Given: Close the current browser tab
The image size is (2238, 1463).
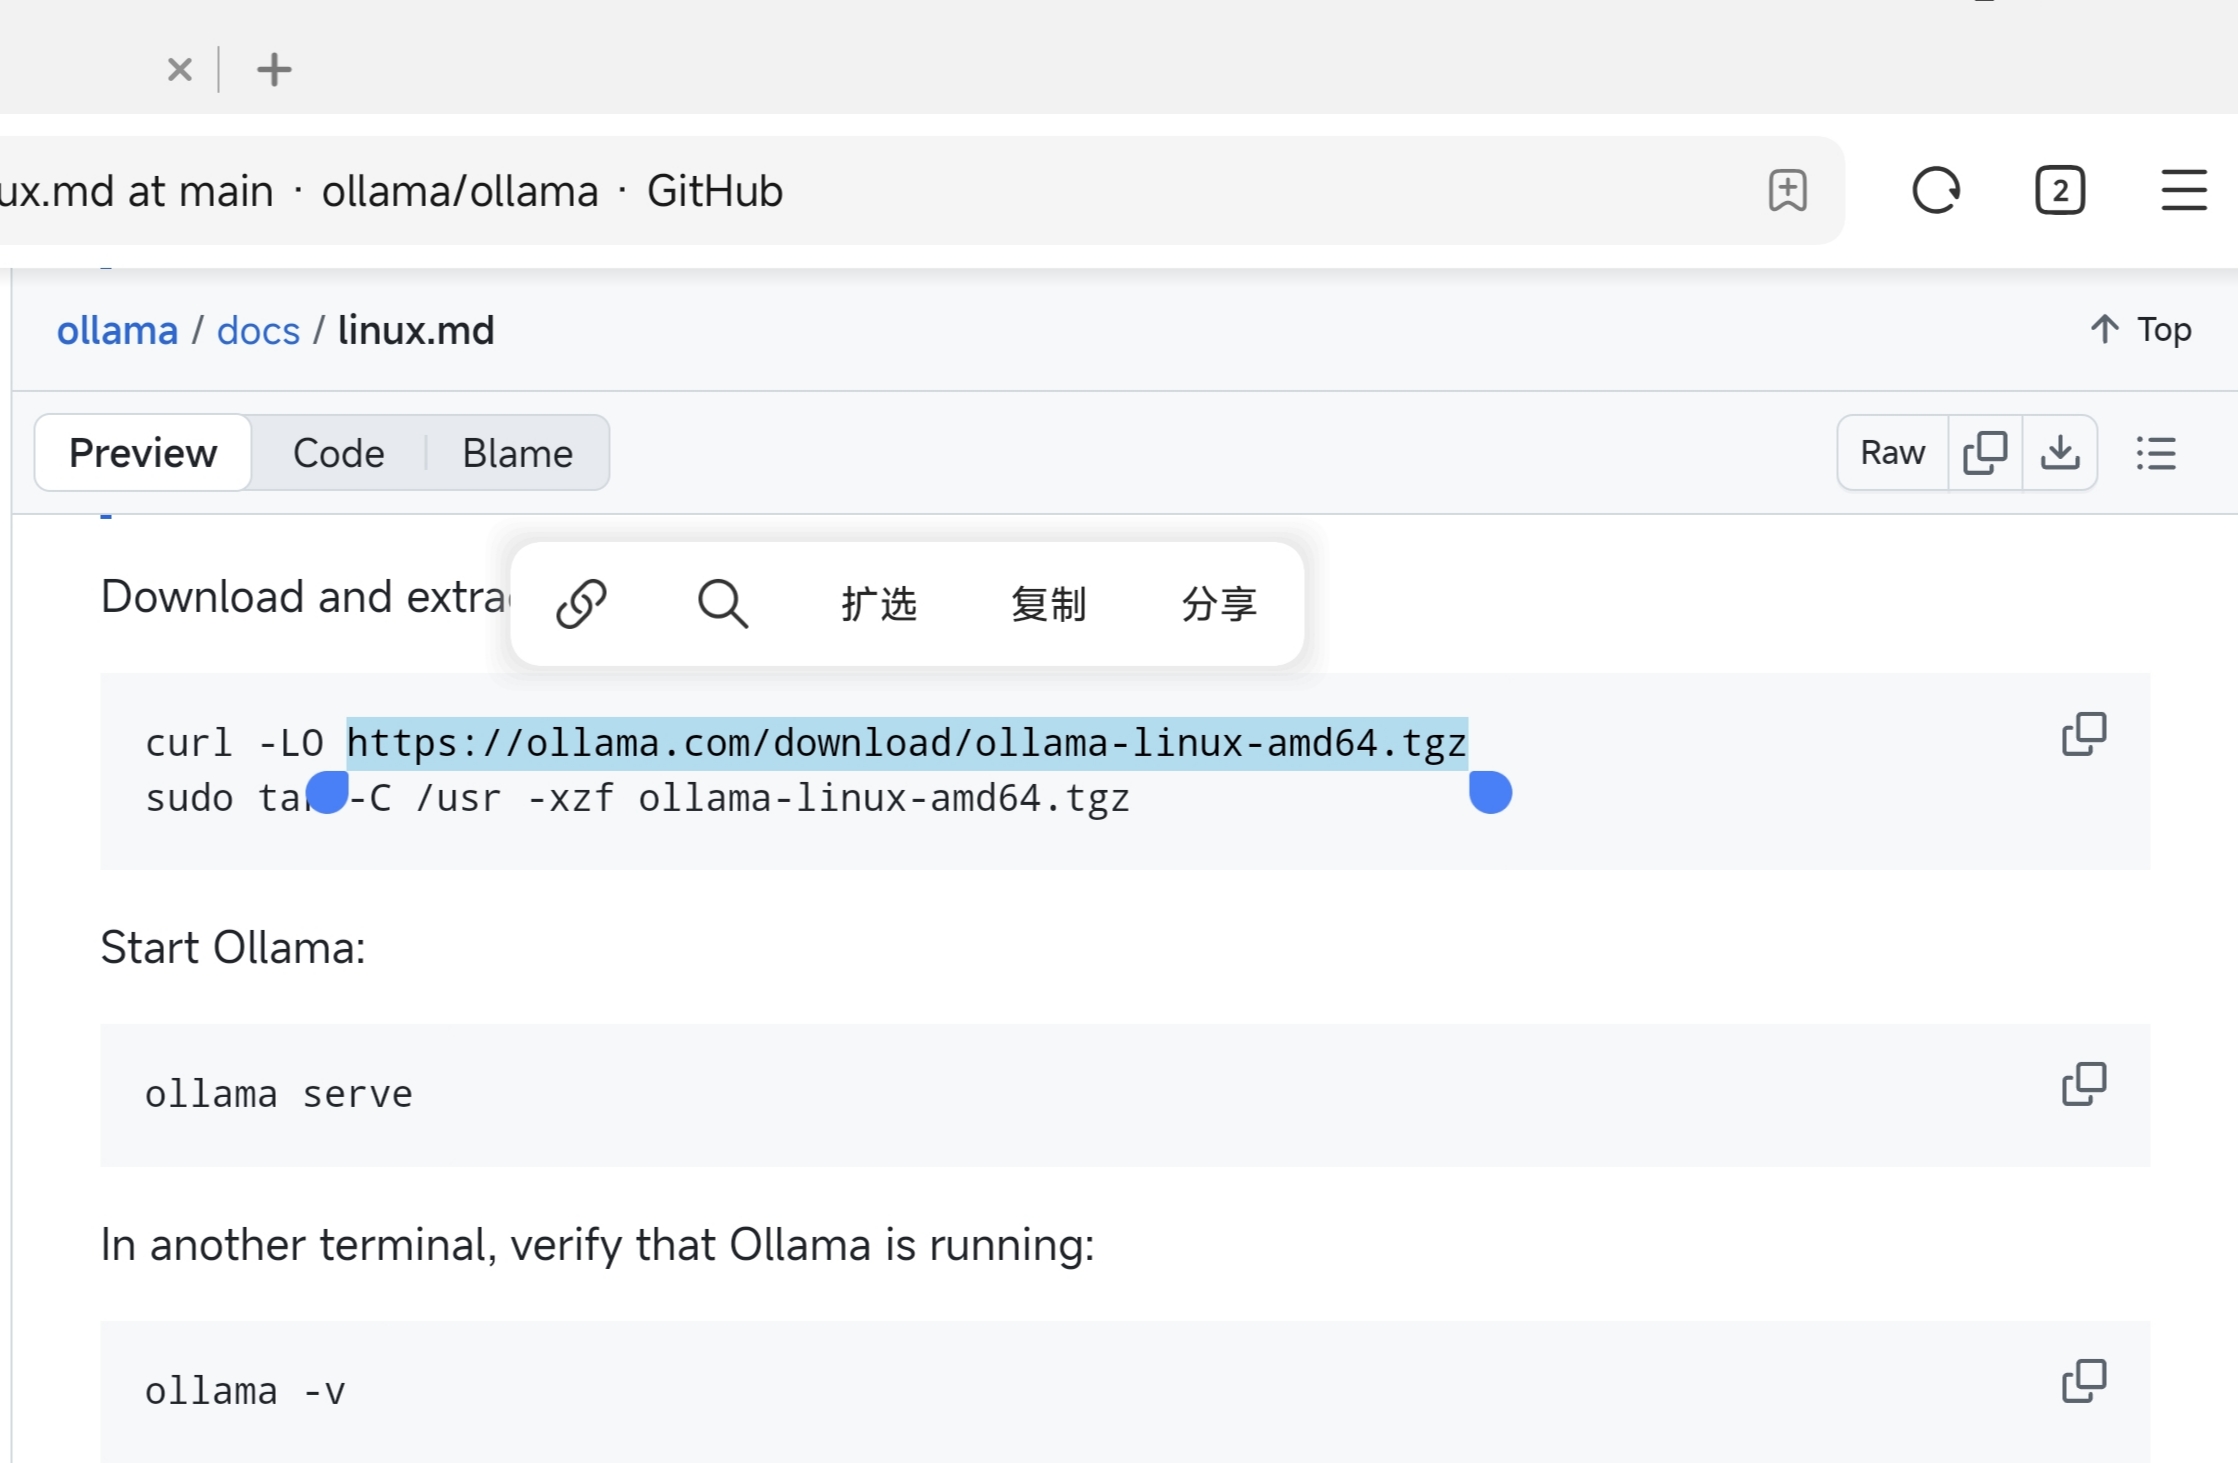Looking at the screenshot, I should tap(180, 70).
